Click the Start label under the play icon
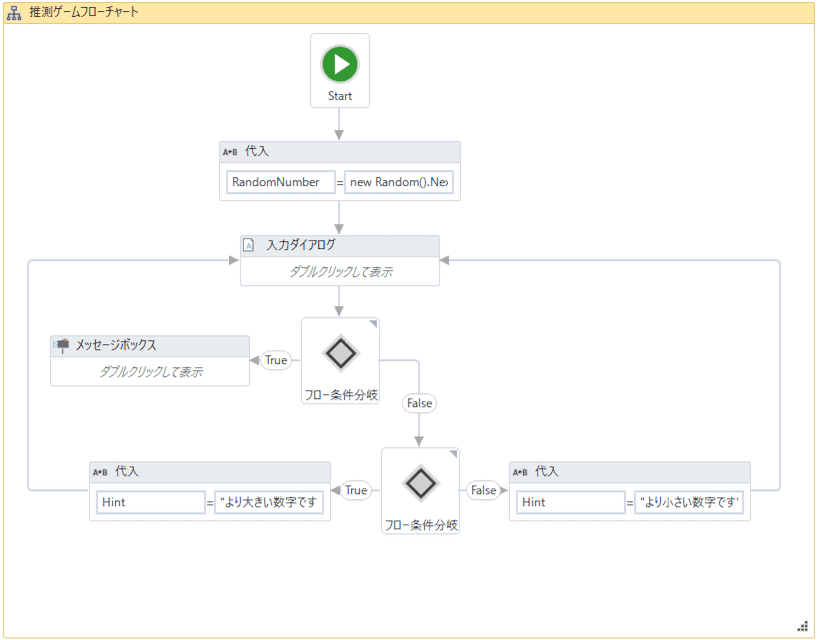This screenshot has width=818, height=640. pos(340,96)
